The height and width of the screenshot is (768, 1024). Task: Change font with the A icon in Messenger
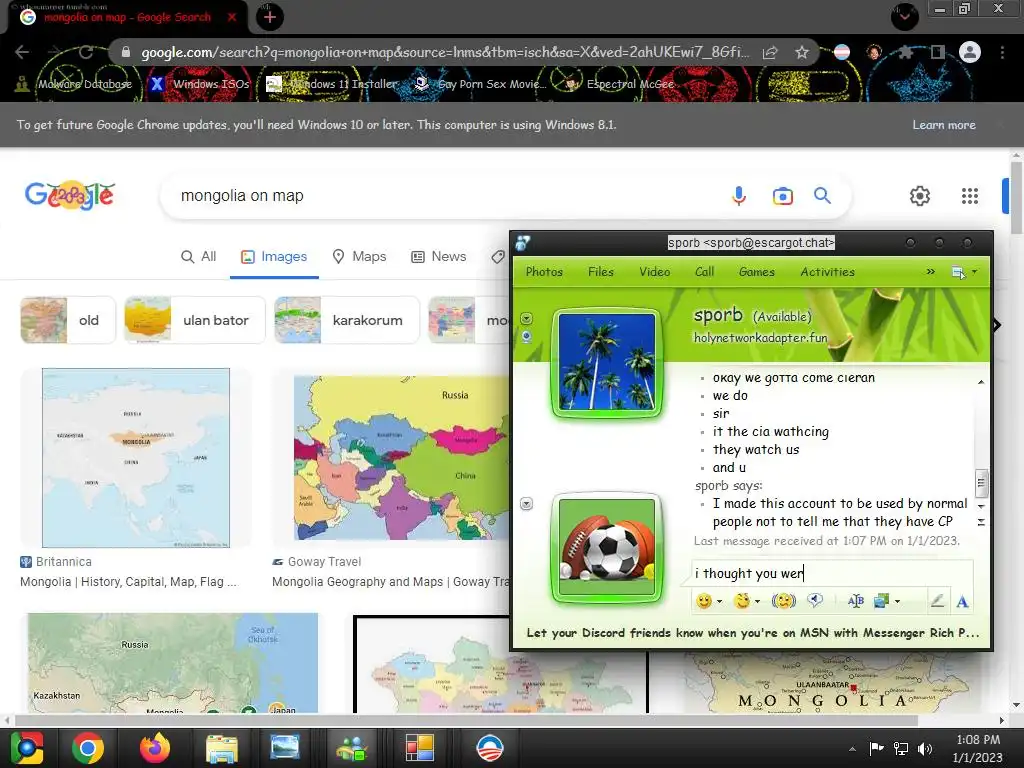962,601
